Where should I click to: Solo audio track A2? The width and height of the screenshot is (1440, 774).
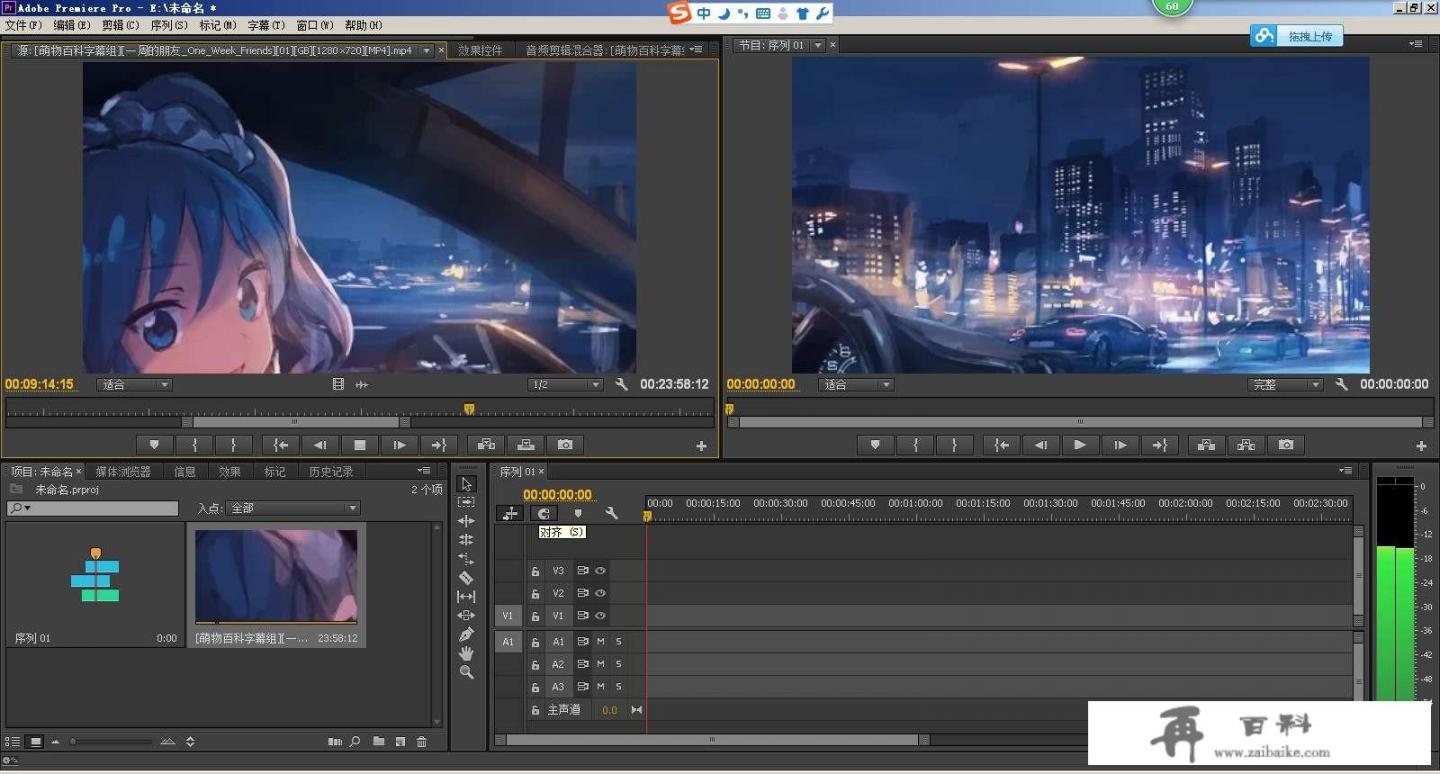click(x=618, y=664)
